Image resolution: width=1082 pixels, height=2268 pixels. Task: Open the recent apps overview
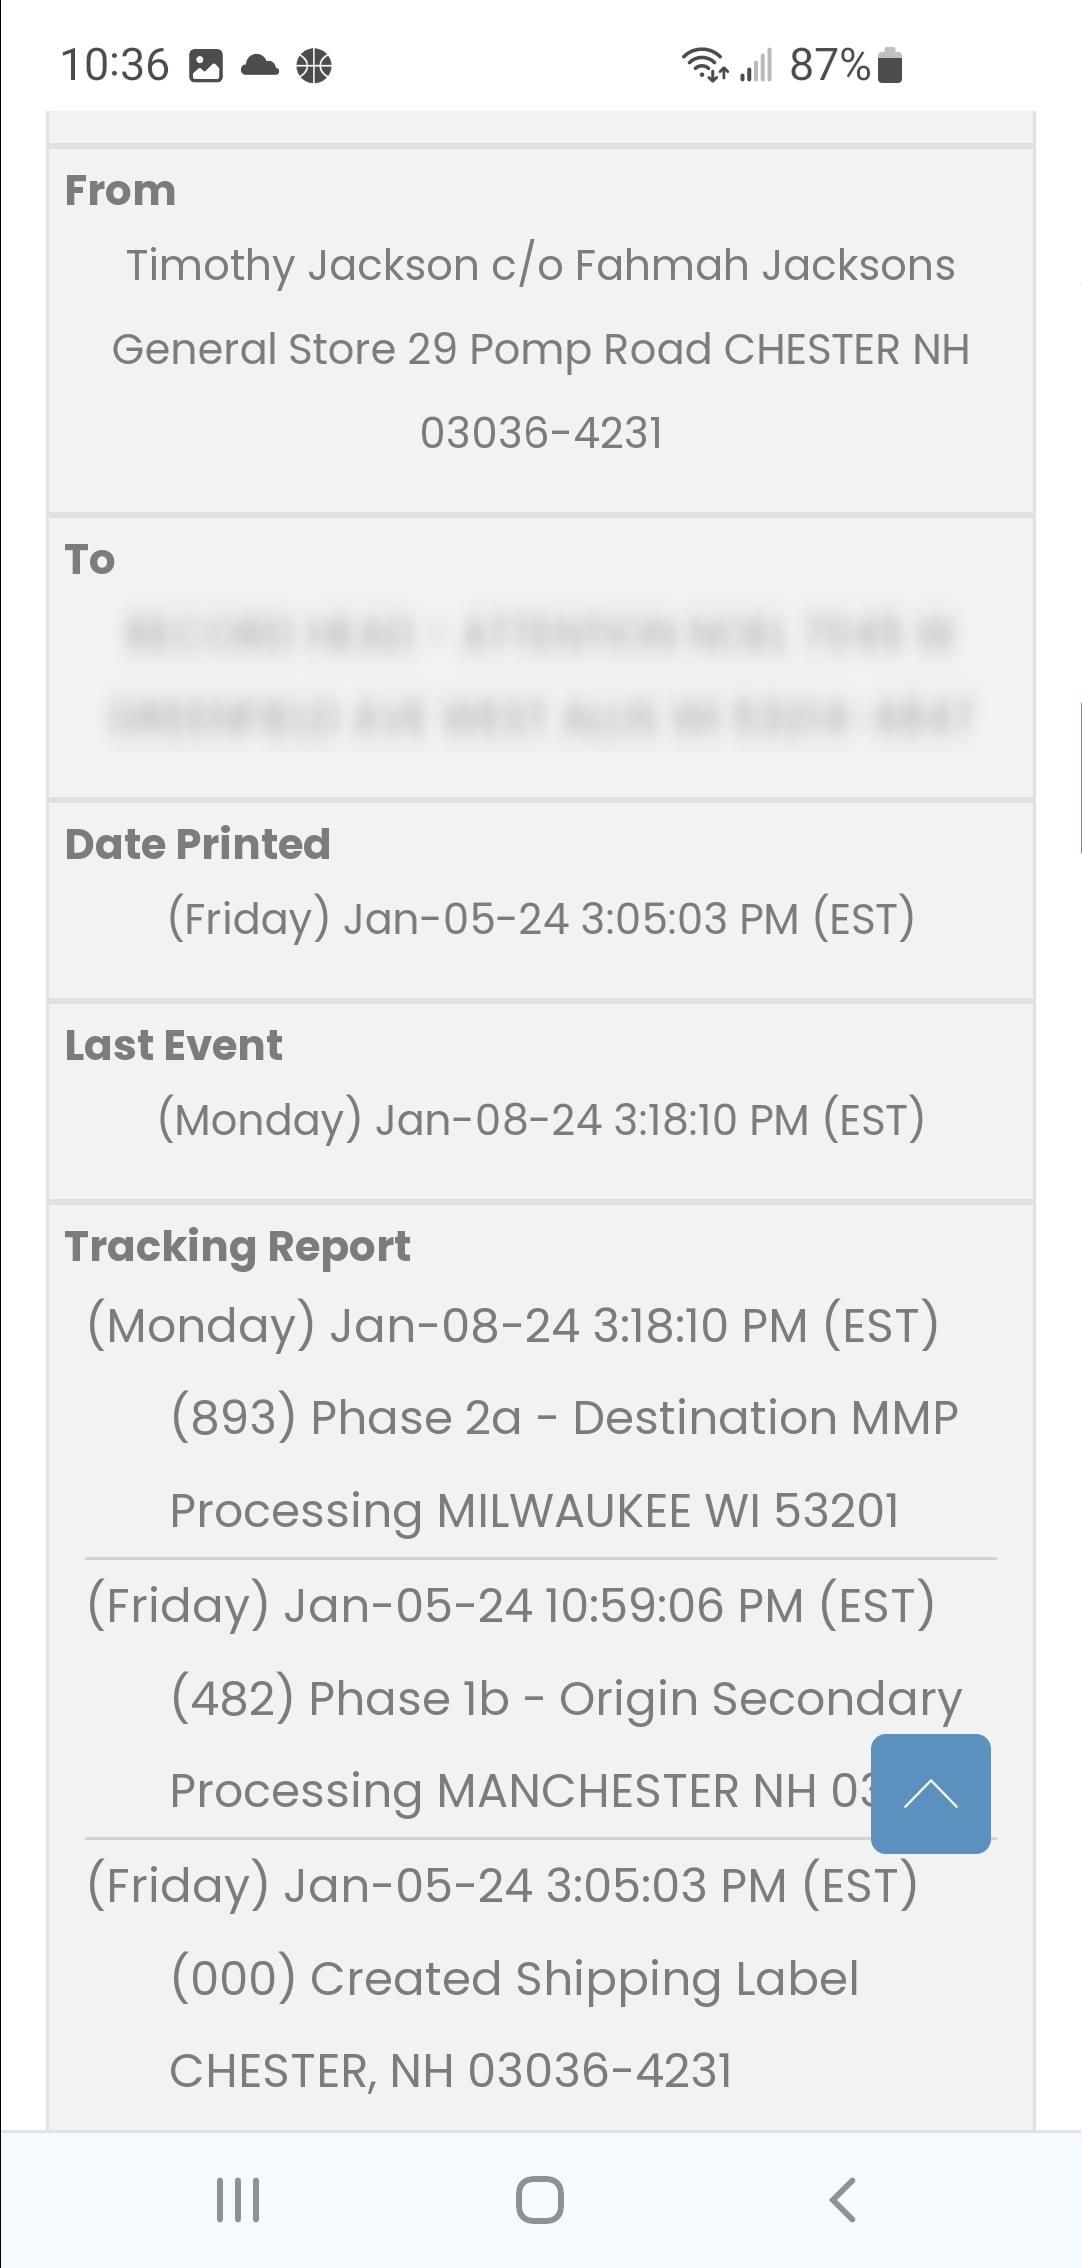click(x=238, y=2200)
